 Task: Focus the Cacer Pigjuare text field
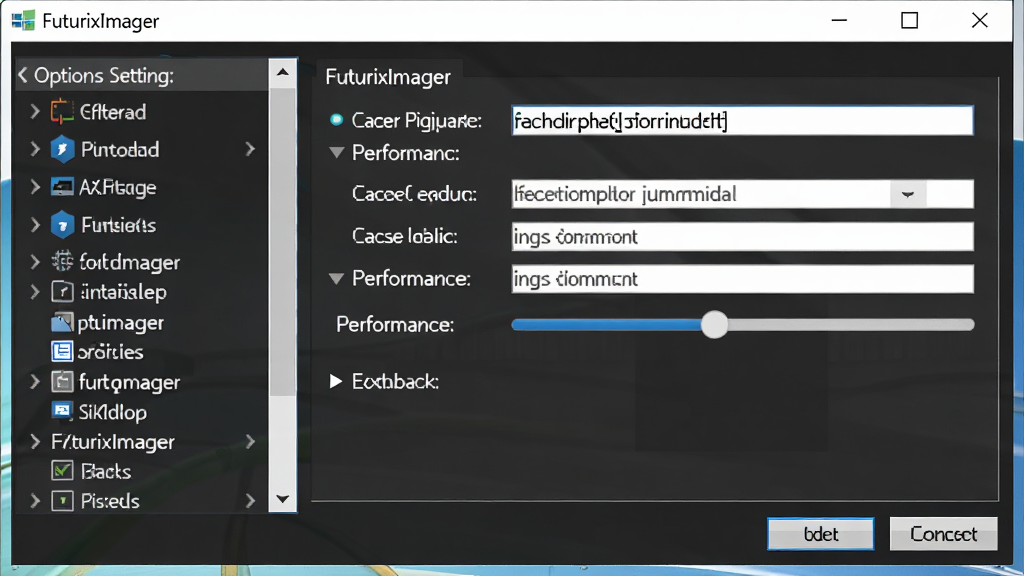point(743,121)
